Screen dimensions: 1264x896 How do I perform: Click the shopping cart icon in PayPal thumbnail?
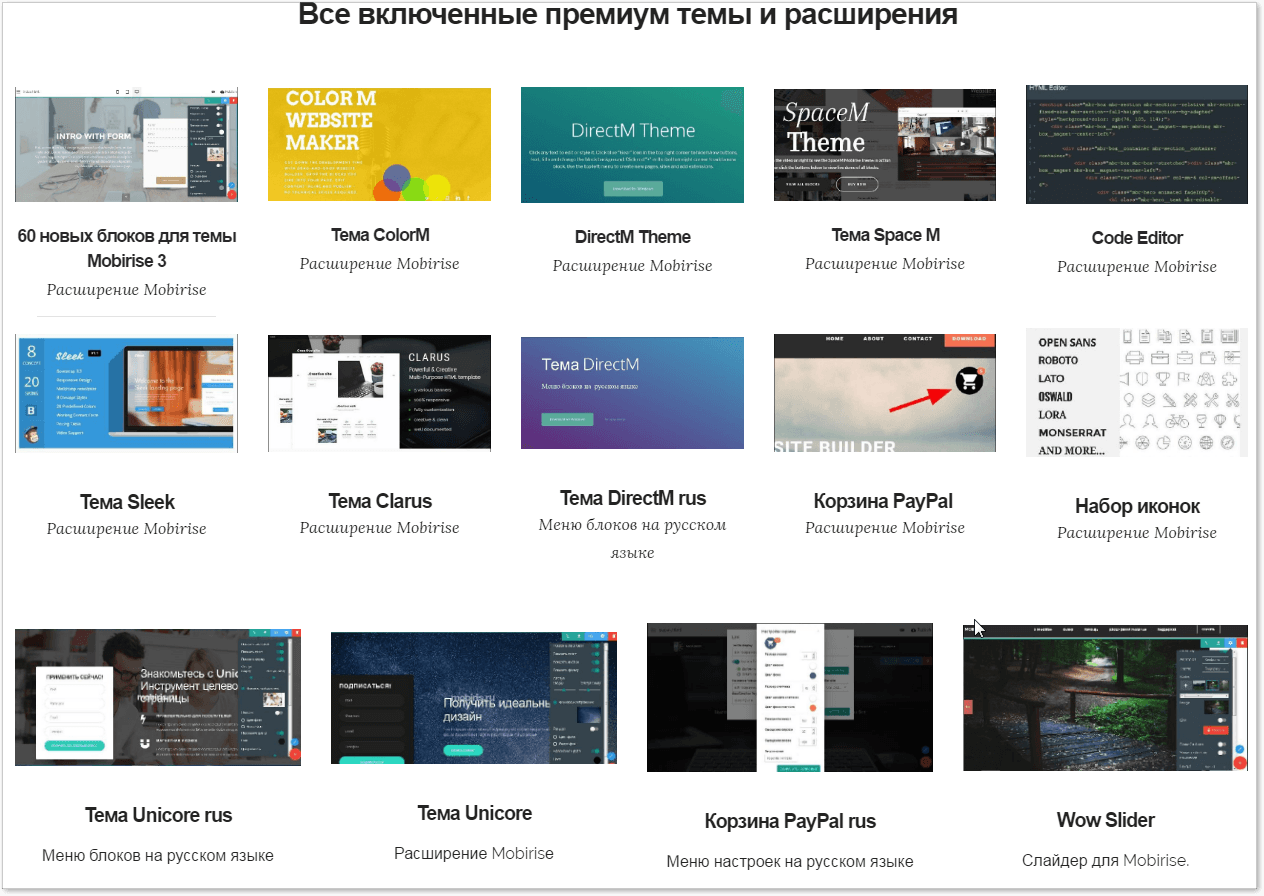(x=969, y=380)
